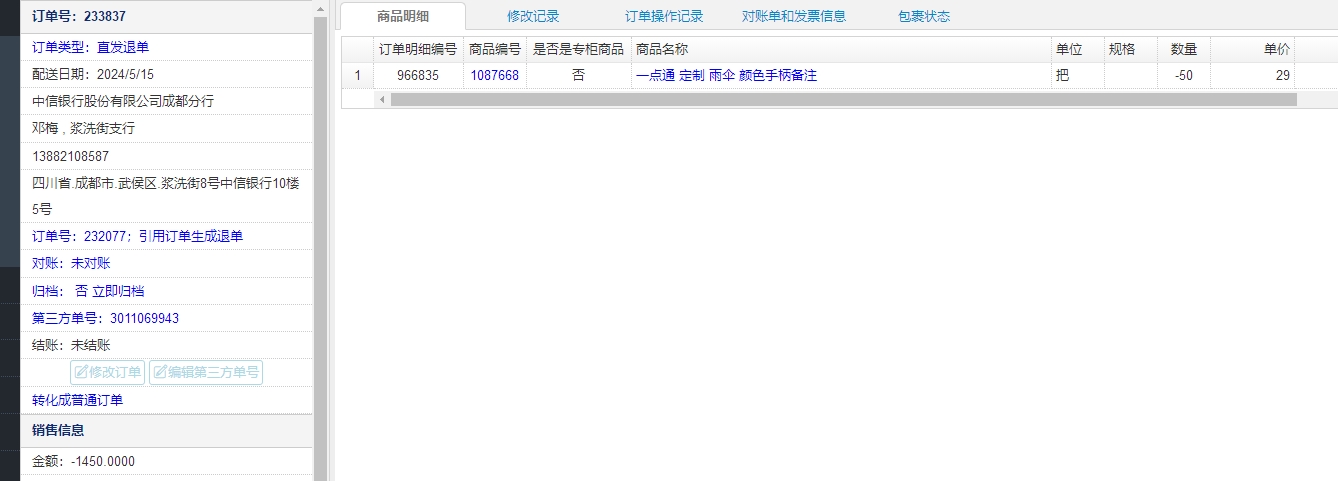This screenshot has height=481, width=1338.
Task: Click the 是否是专柜商品 column header
Action: click(578, 49)
